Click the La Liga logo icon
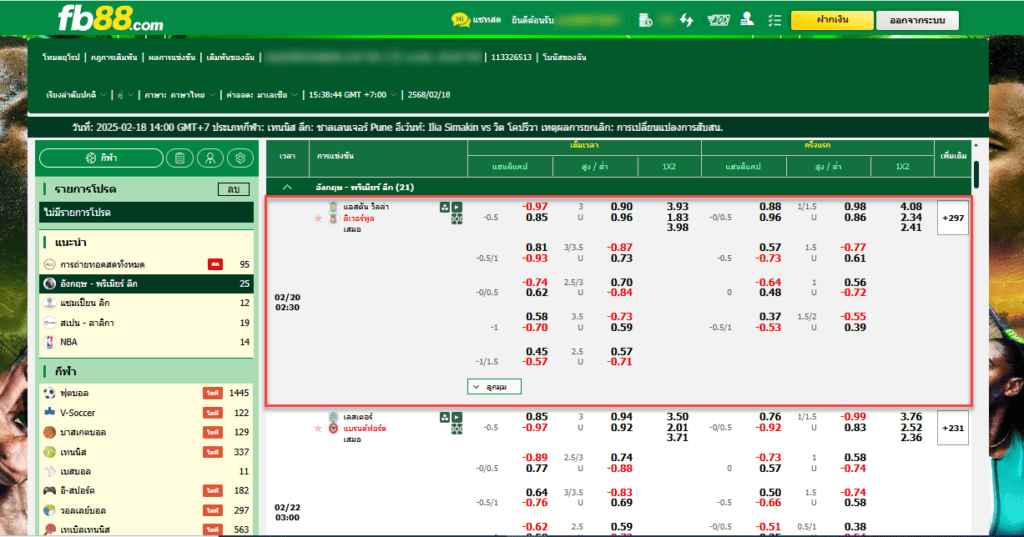 coord(49,323)
